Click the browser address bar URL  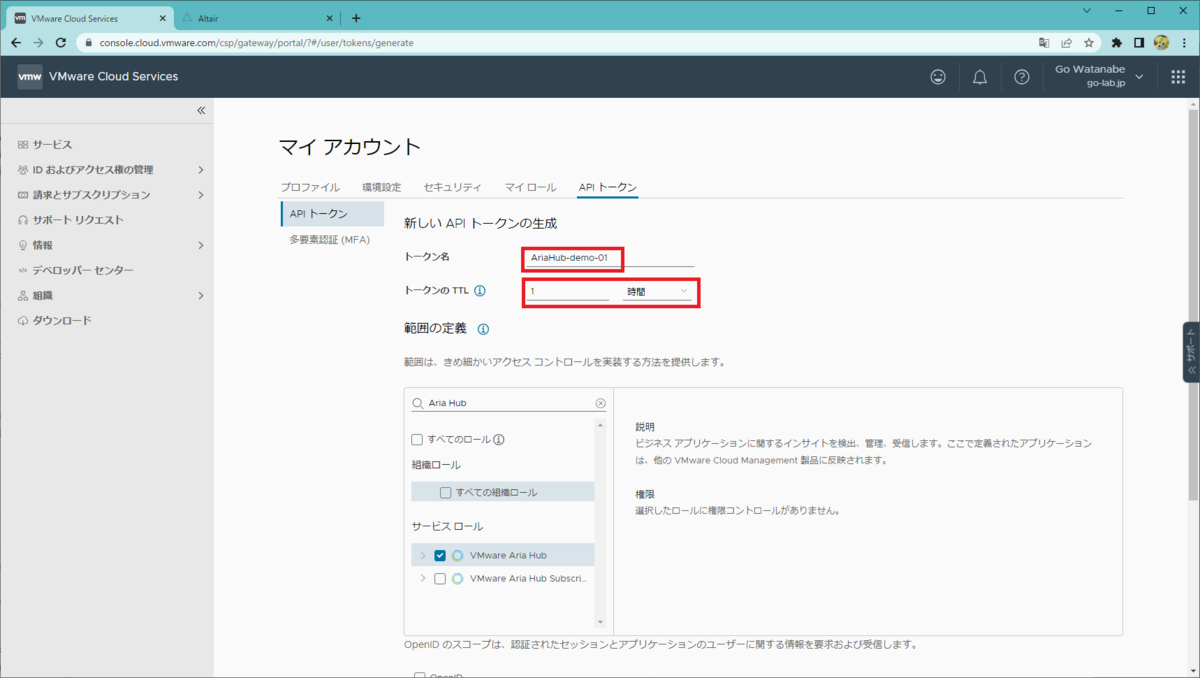[x=256, y=43]
